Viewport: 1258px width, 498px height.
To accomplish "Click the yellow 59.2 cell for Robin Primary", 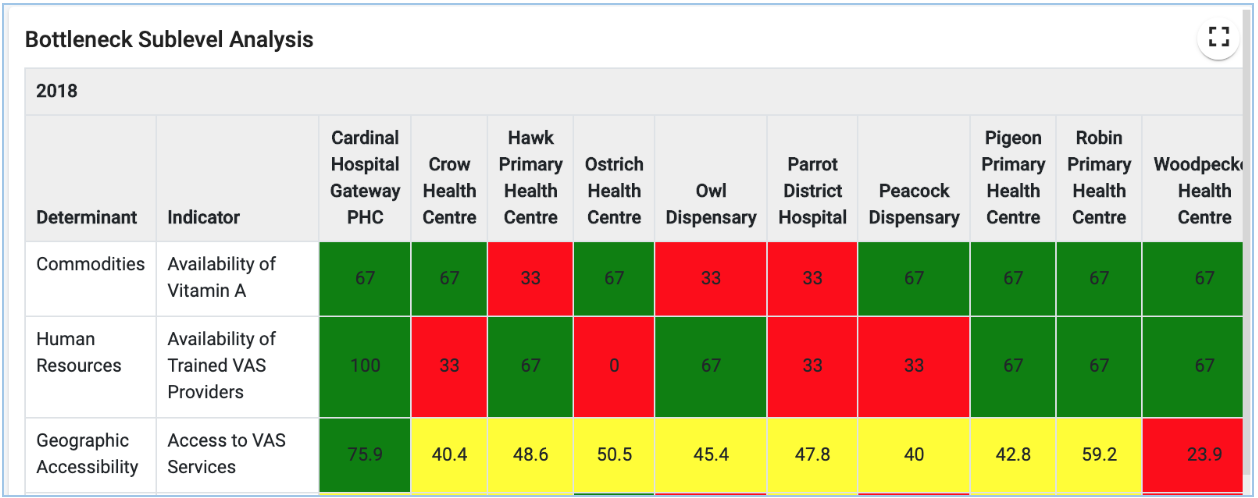I will coord(1099,455).
